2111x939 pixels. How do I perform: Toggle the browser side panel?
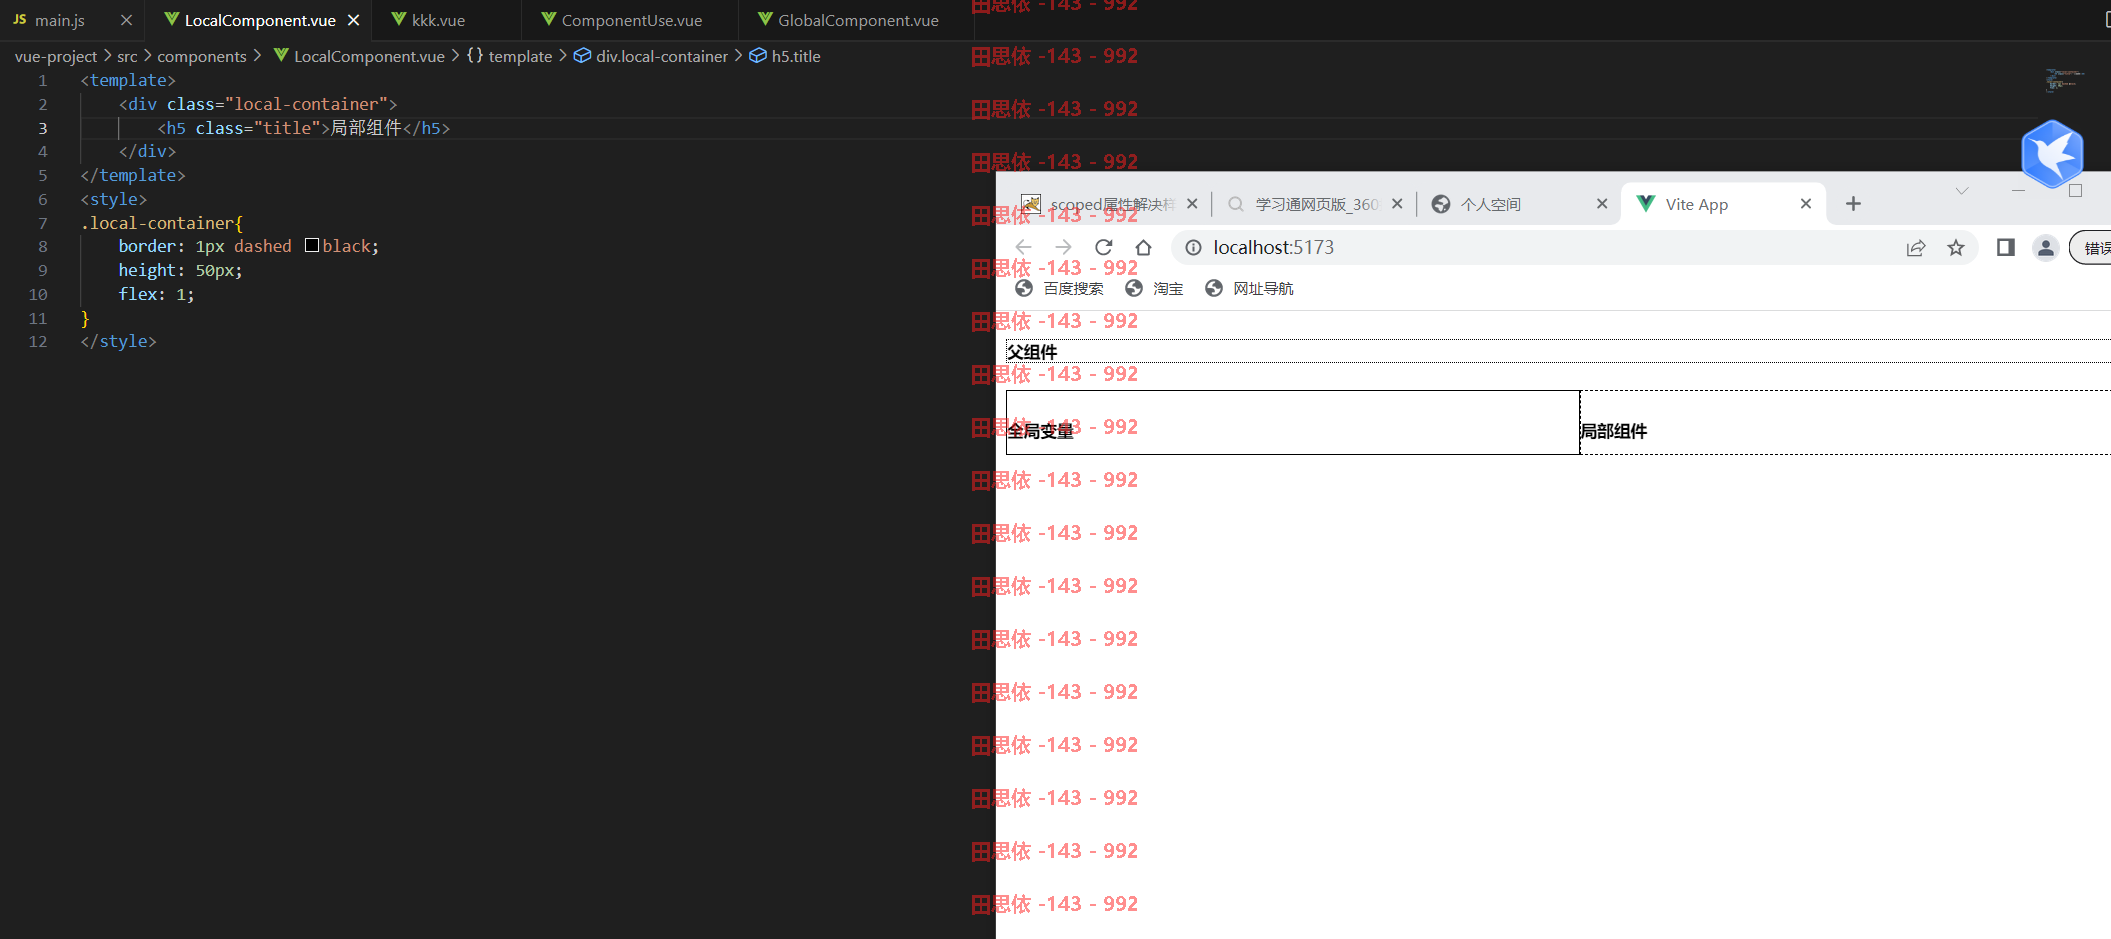(x=2005, y=247)
